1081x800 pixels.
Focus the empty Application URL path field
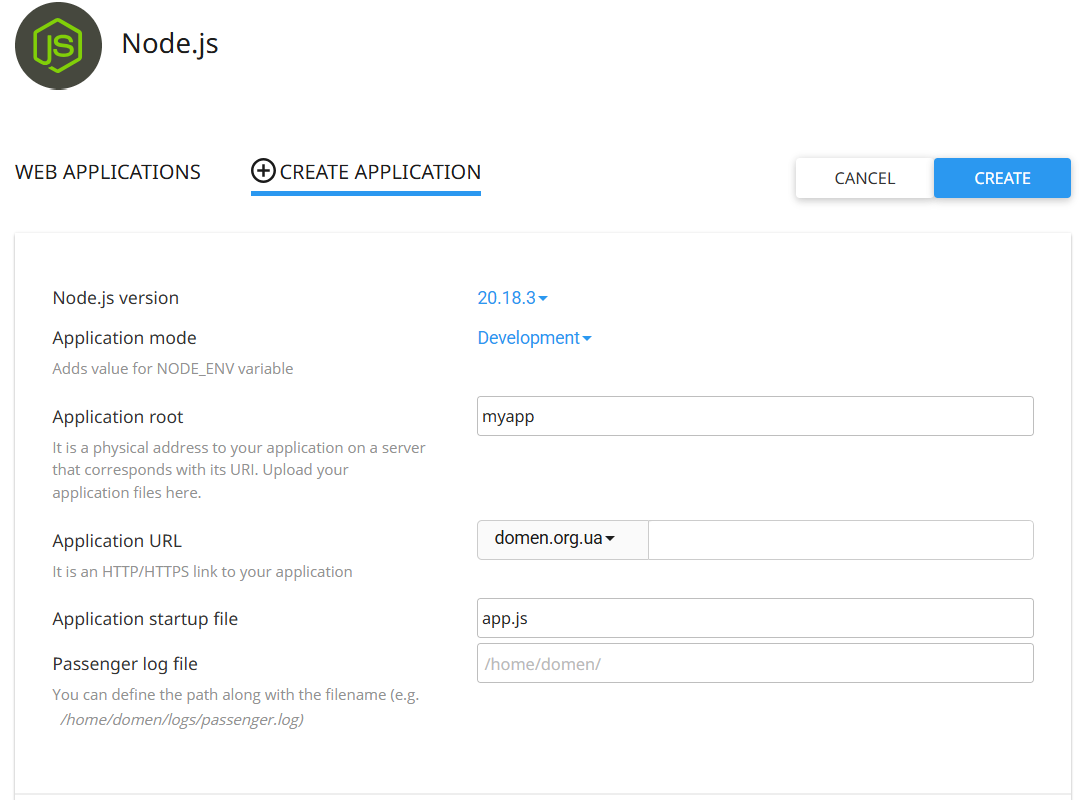tap(840, 539)
